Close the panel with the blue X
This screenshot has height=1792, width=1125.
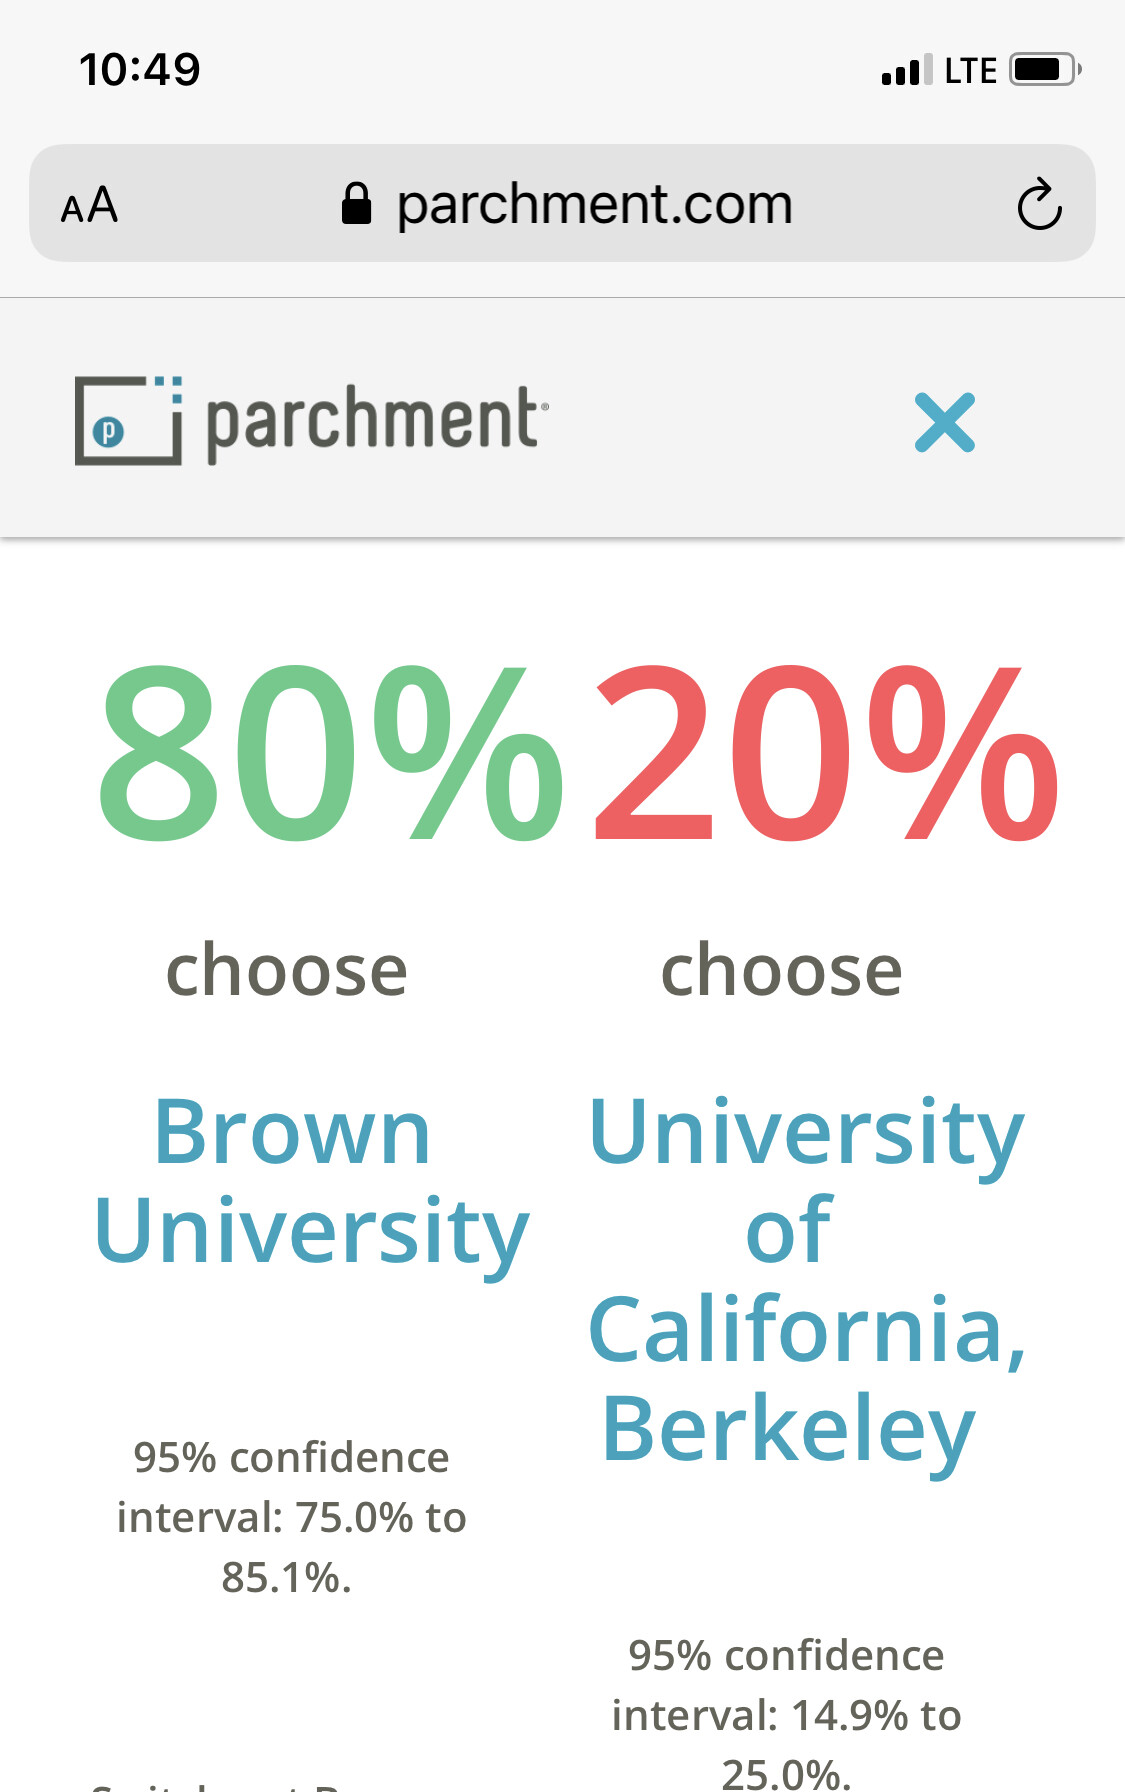[944, 422]
